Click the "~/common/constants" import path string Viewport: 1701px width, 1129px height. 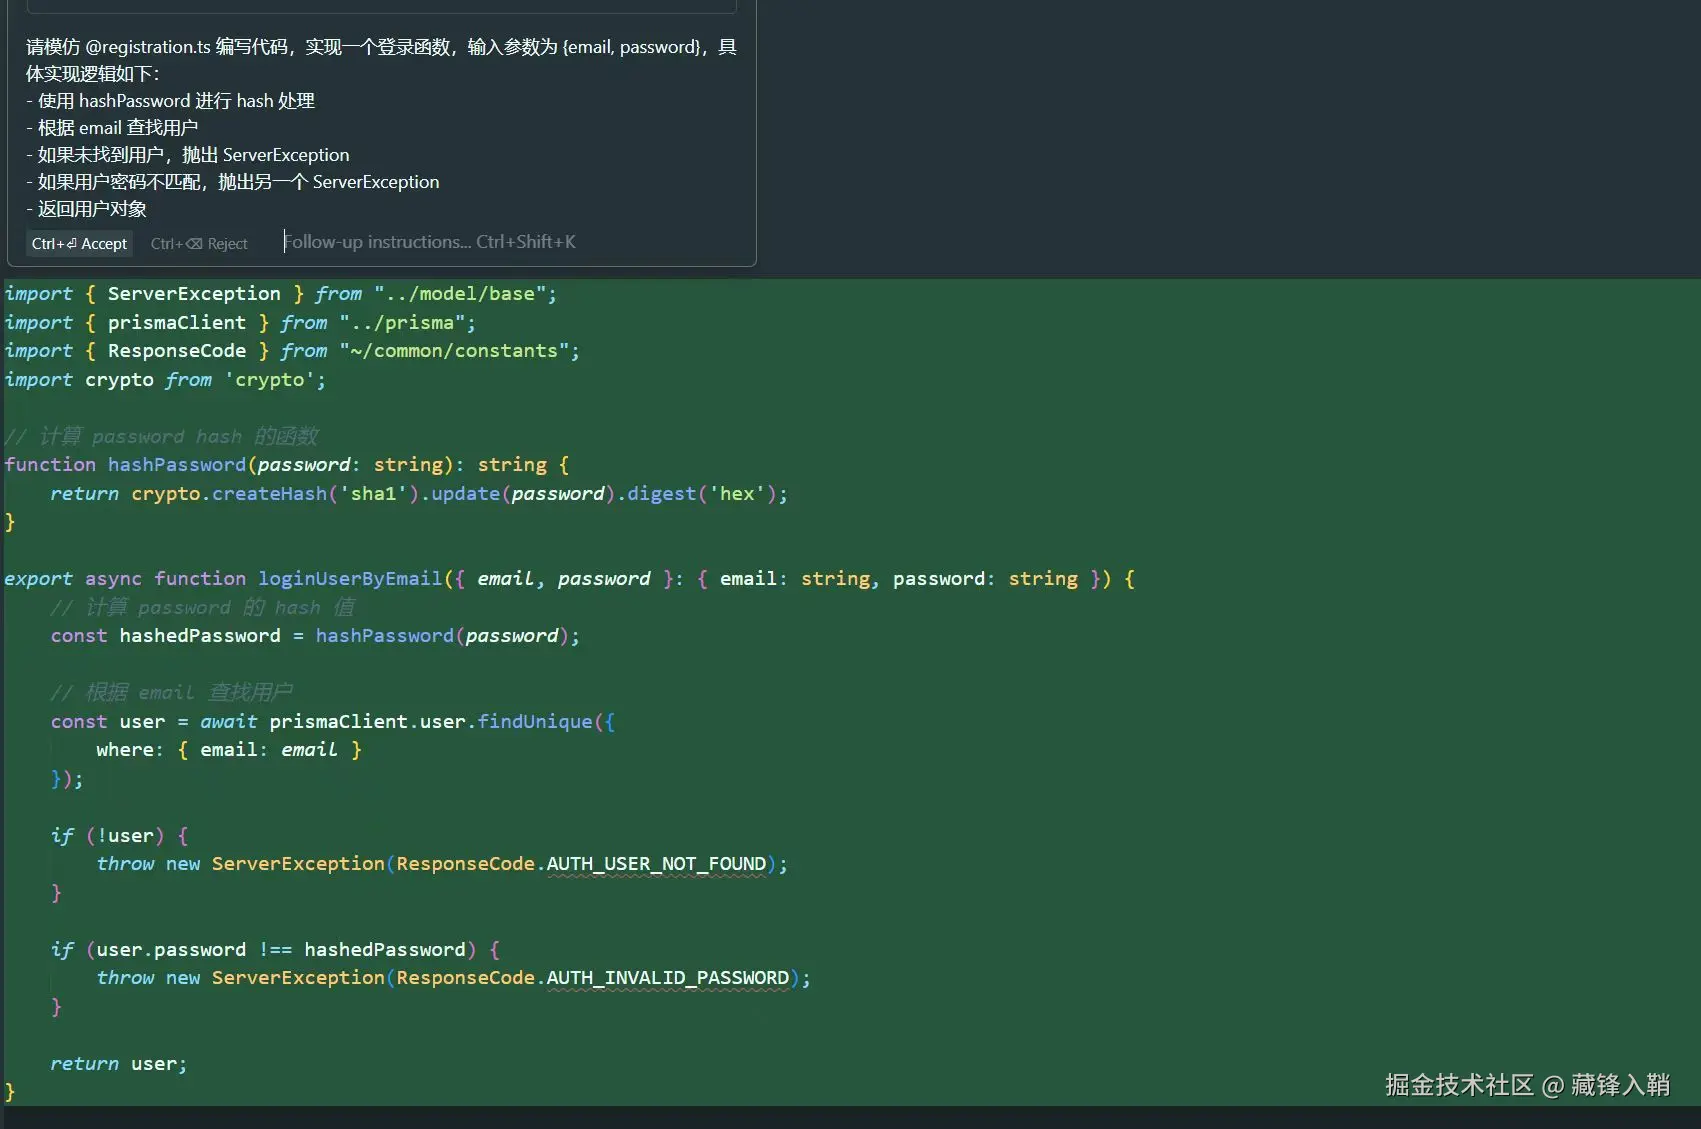tap(454, 350)
